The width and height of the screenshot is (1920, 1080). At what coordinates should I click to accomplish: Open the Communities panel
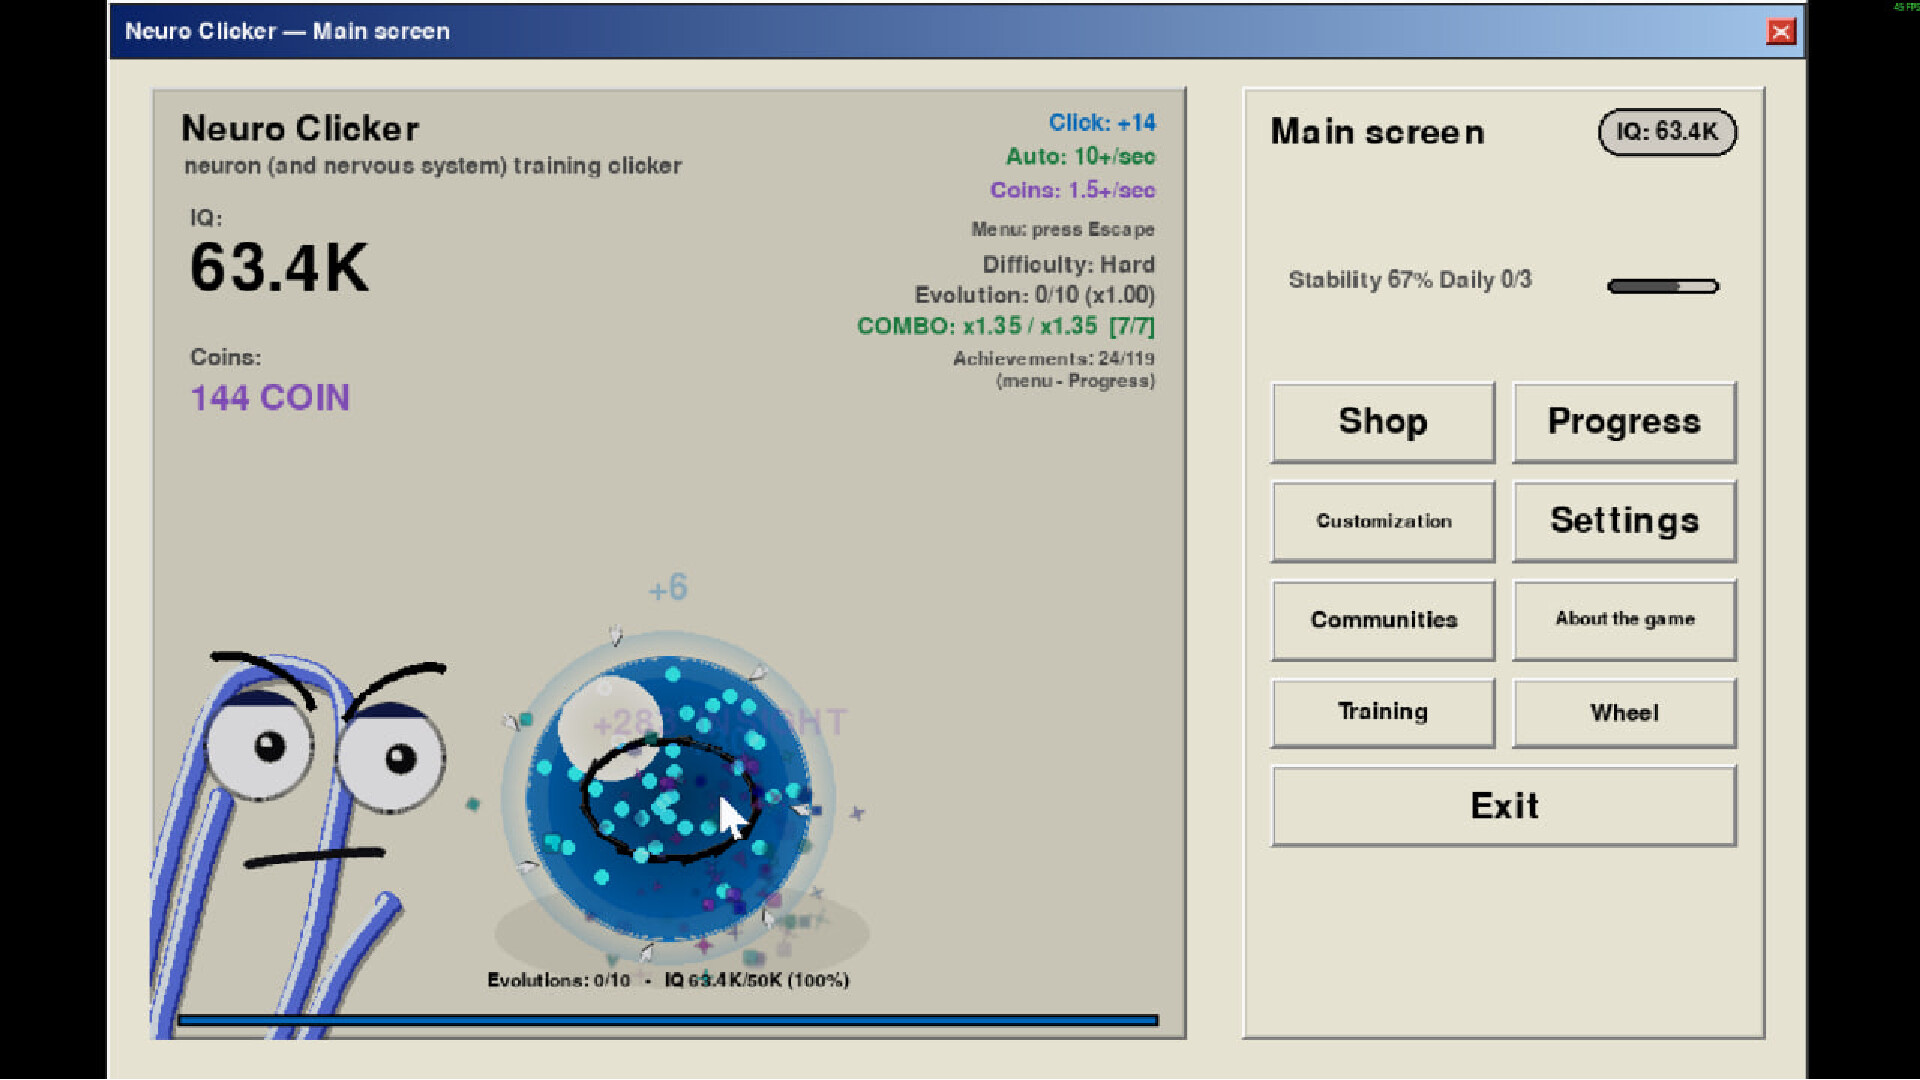tap(1382, 620)
